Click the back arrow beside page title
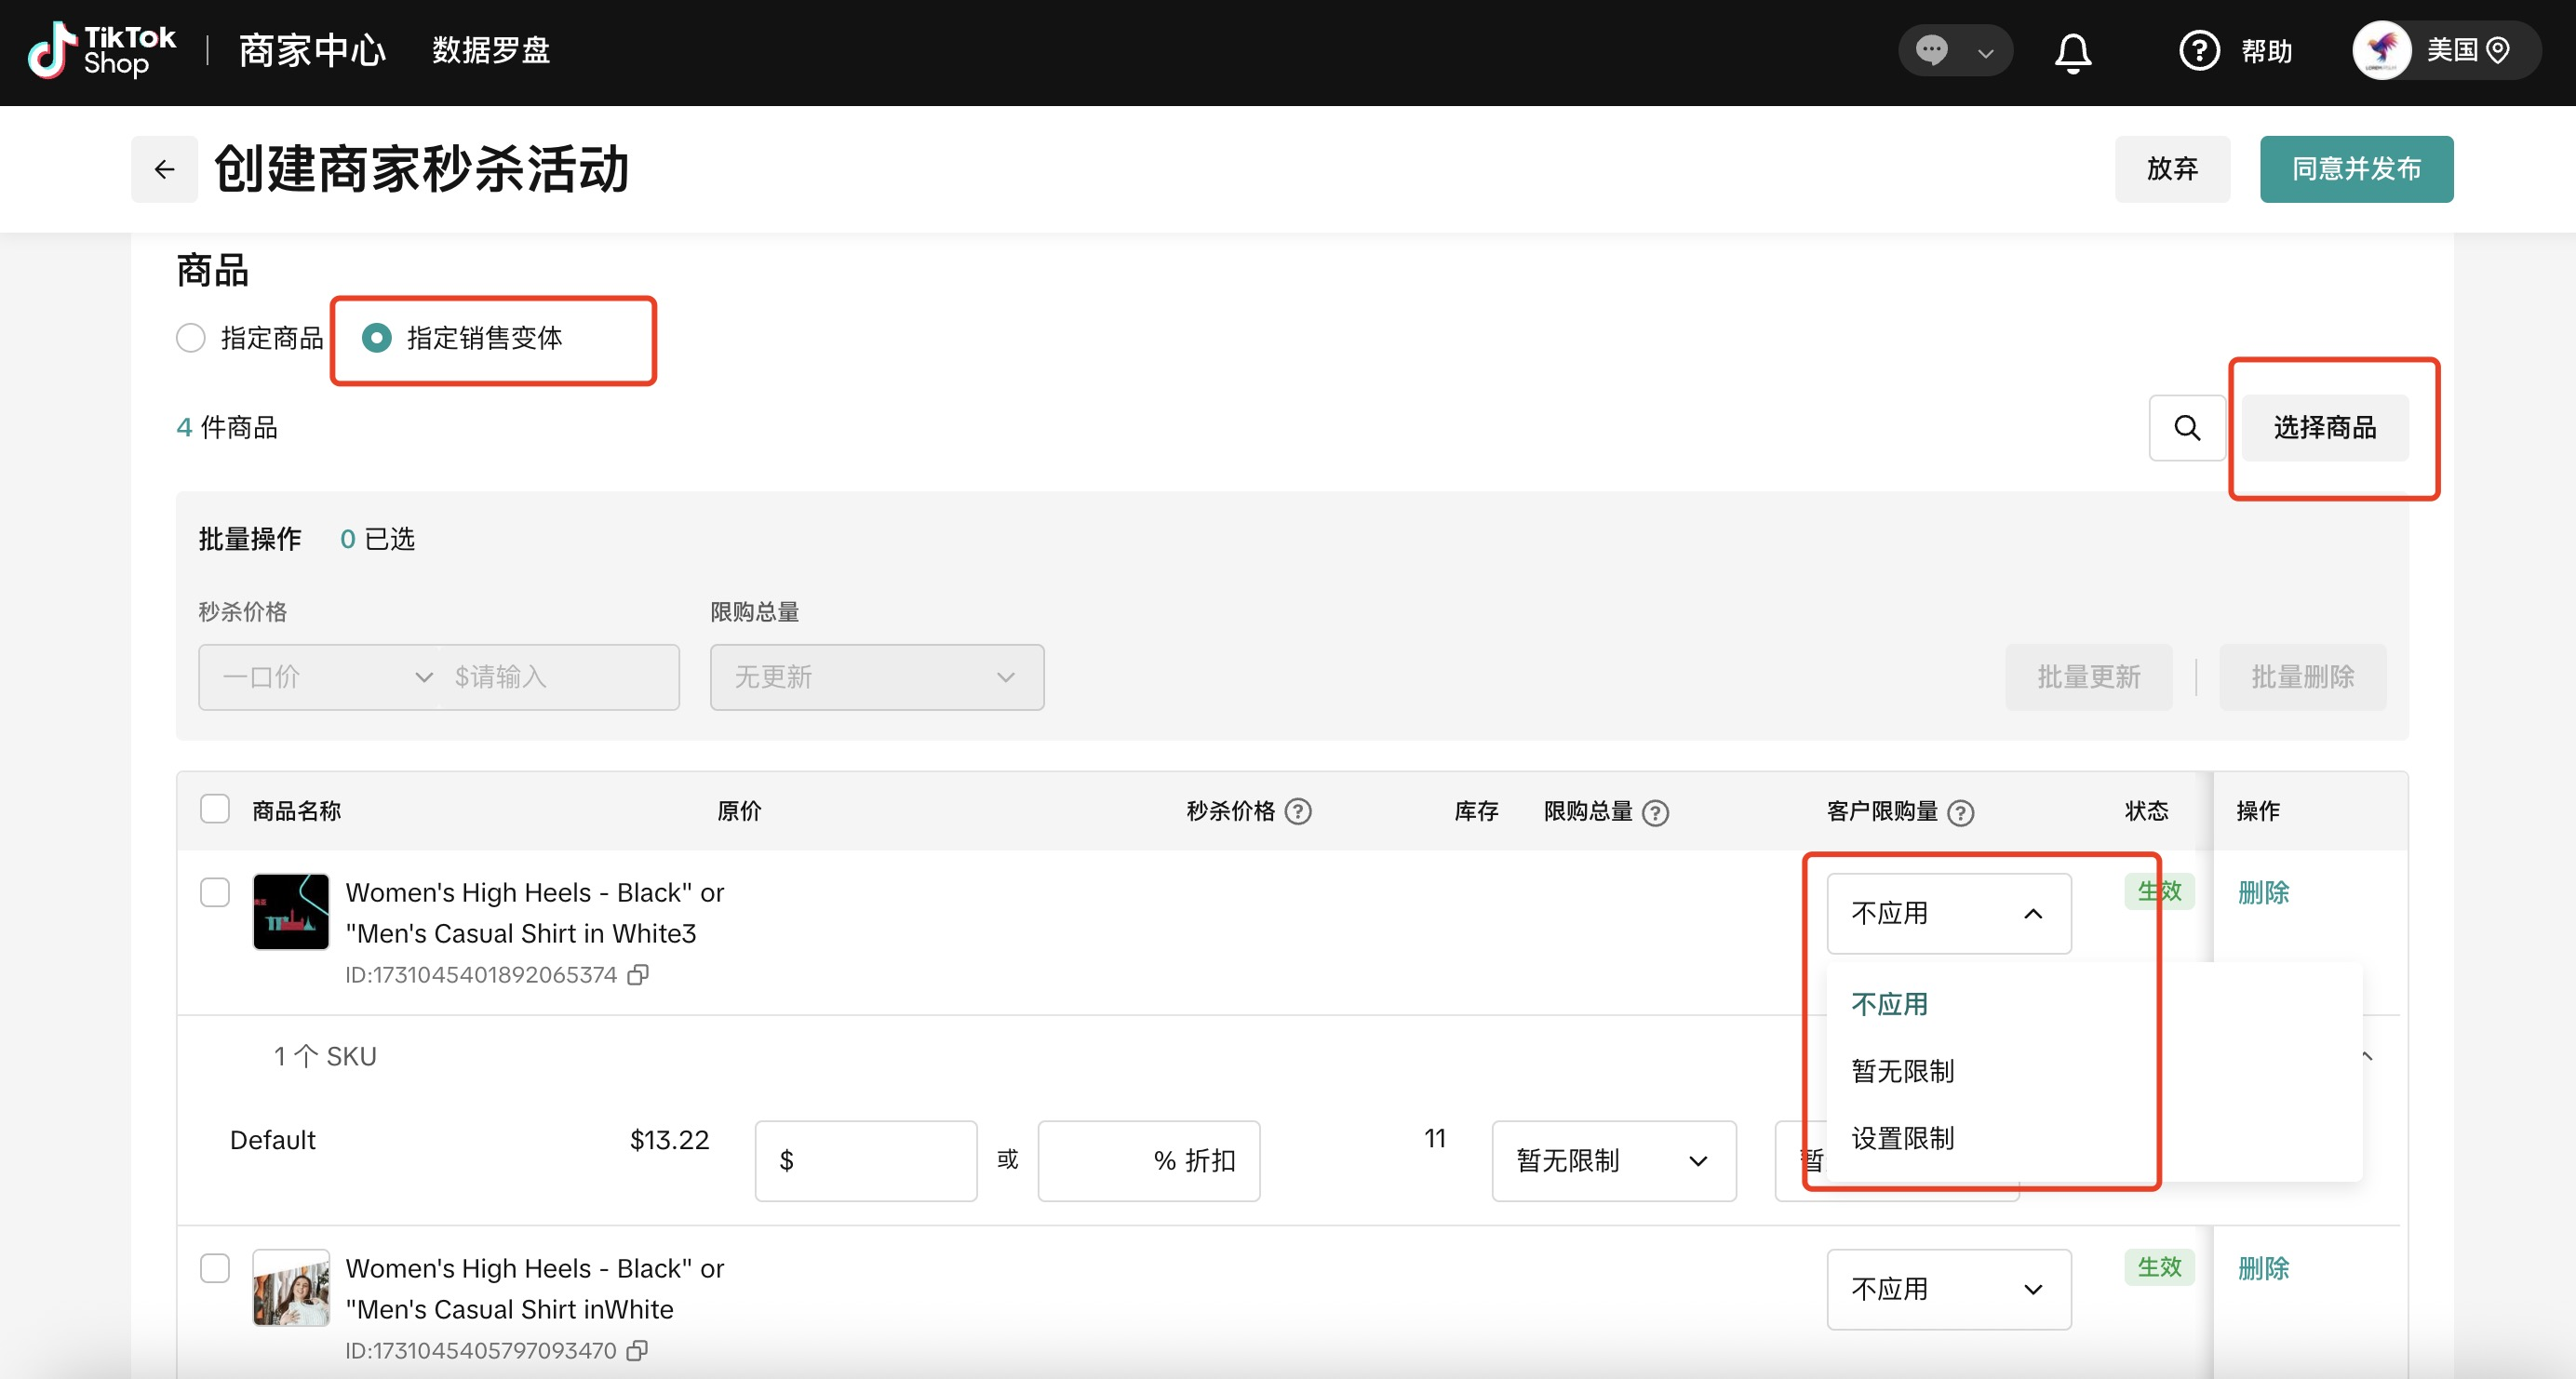 [164, 169]
